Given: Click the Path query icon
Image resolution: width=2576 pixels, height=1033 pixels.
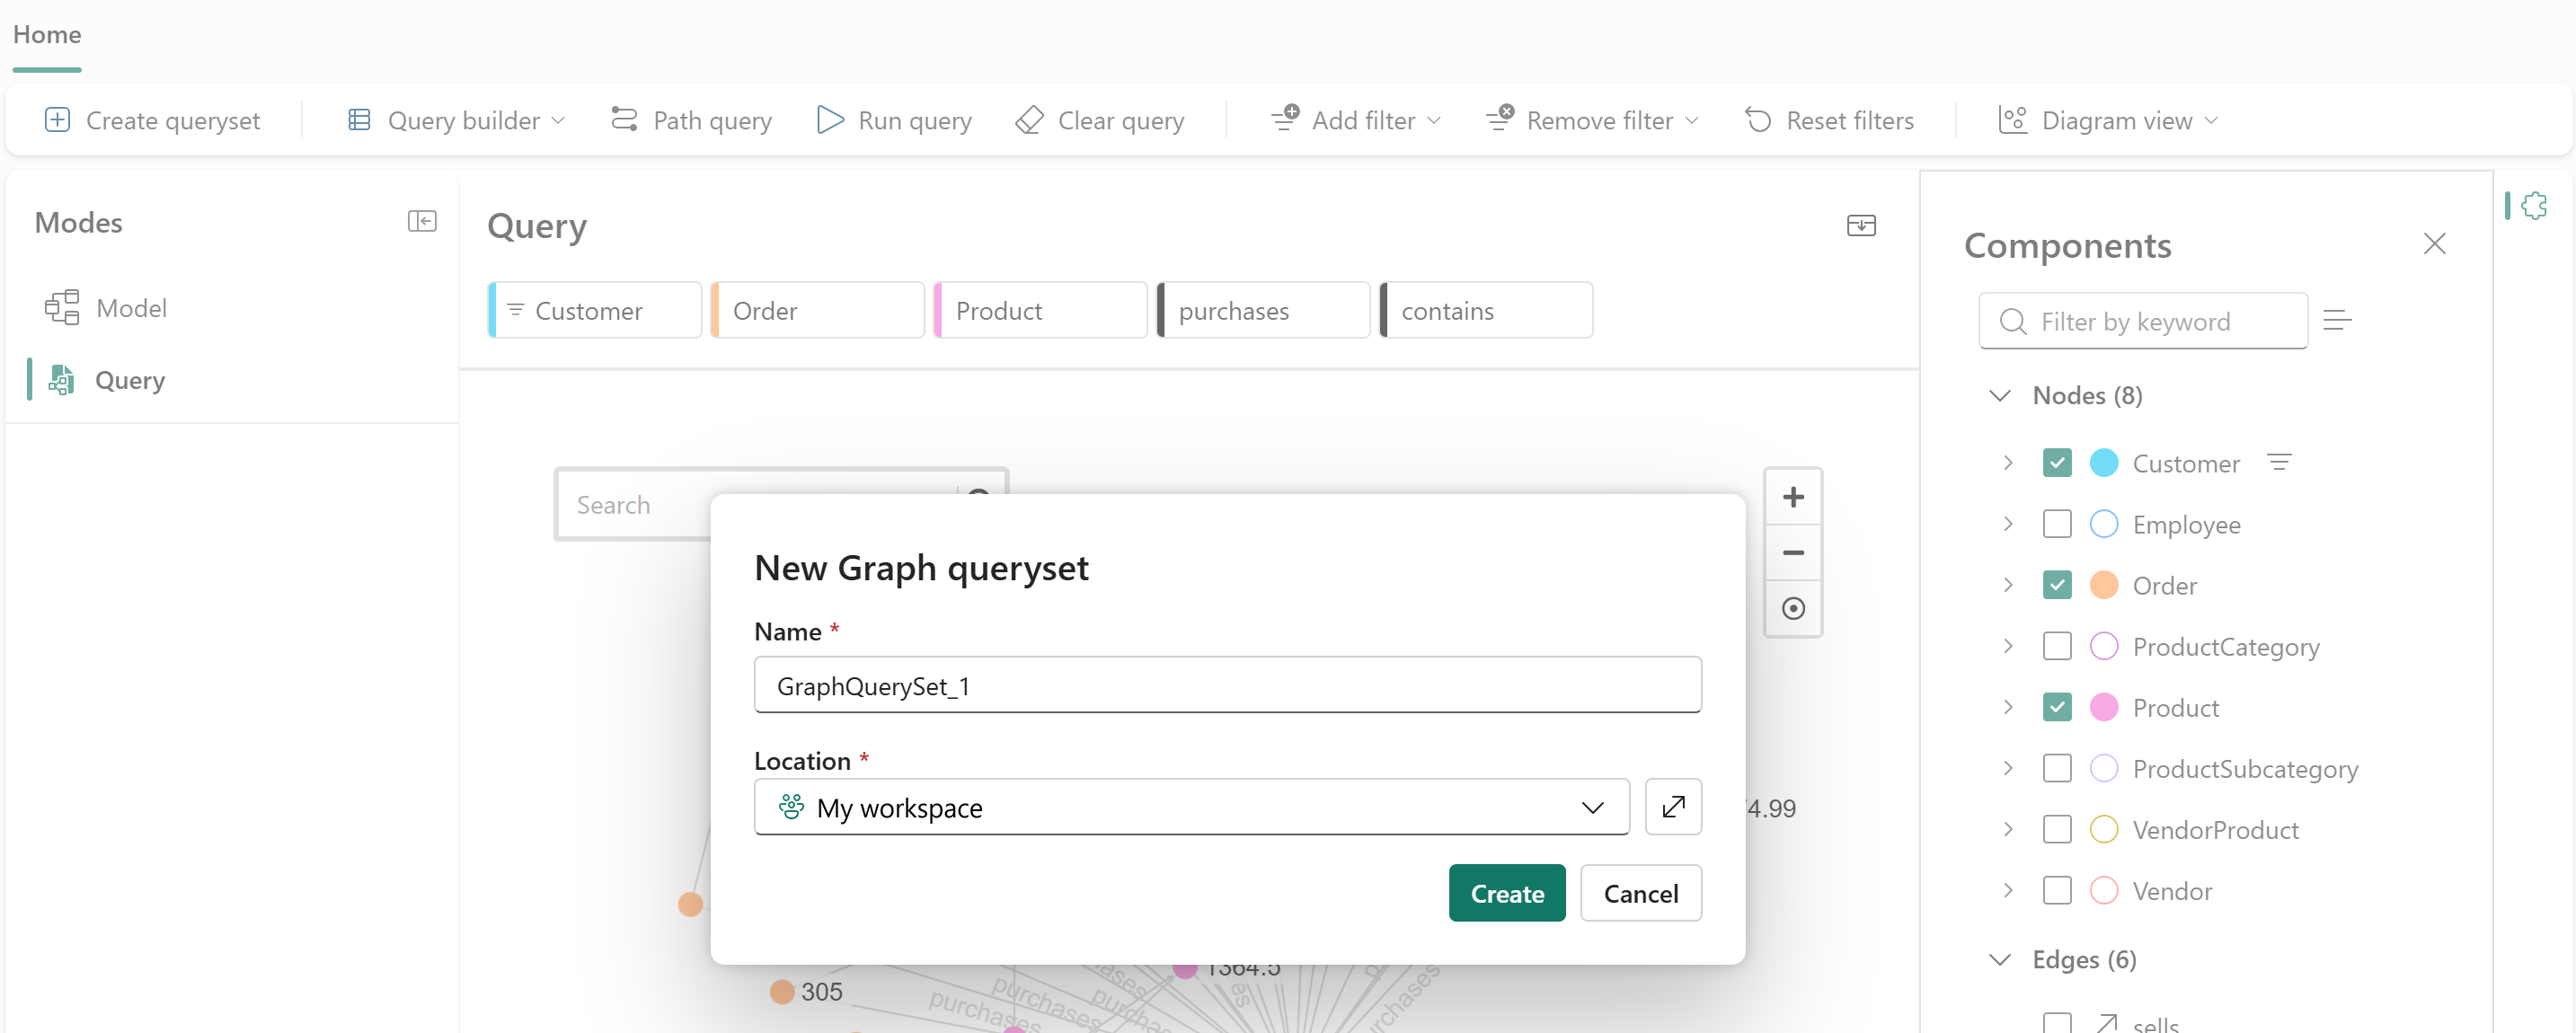Looking at the screenshot, I should [624, 120].
